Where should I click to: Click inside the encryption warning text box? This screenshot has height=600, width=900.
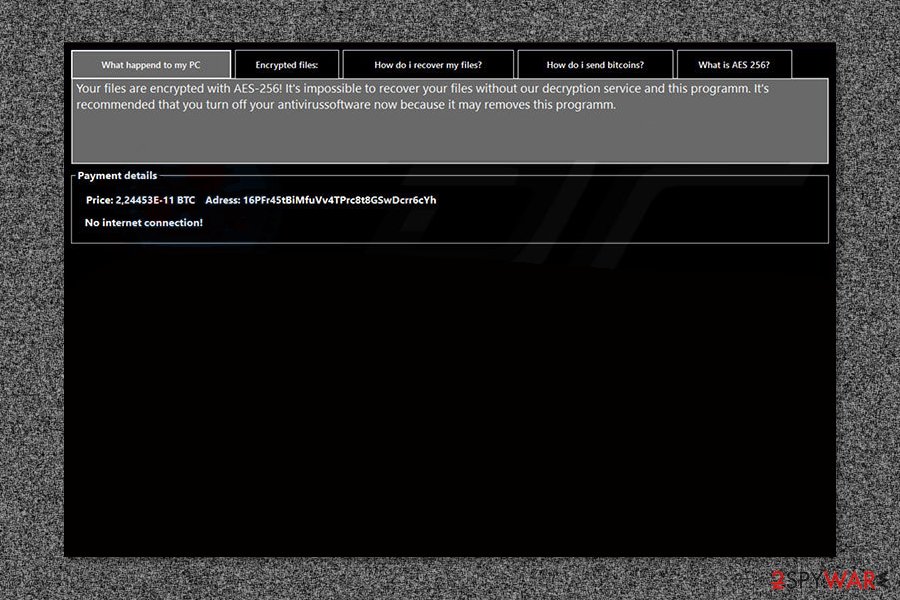[448, 120]
